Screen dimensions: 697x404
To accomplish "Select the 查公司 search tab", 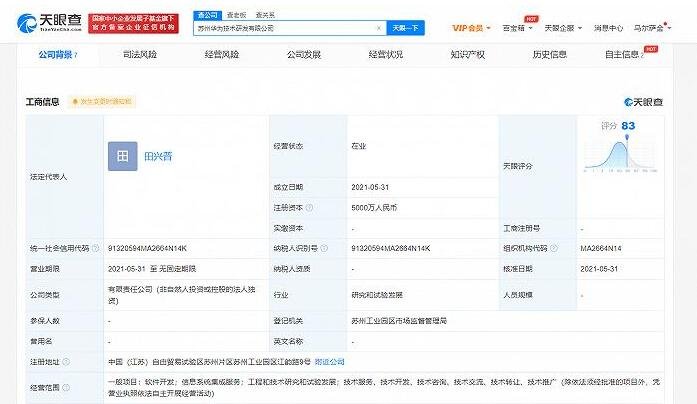I will (x=208, y=15).
